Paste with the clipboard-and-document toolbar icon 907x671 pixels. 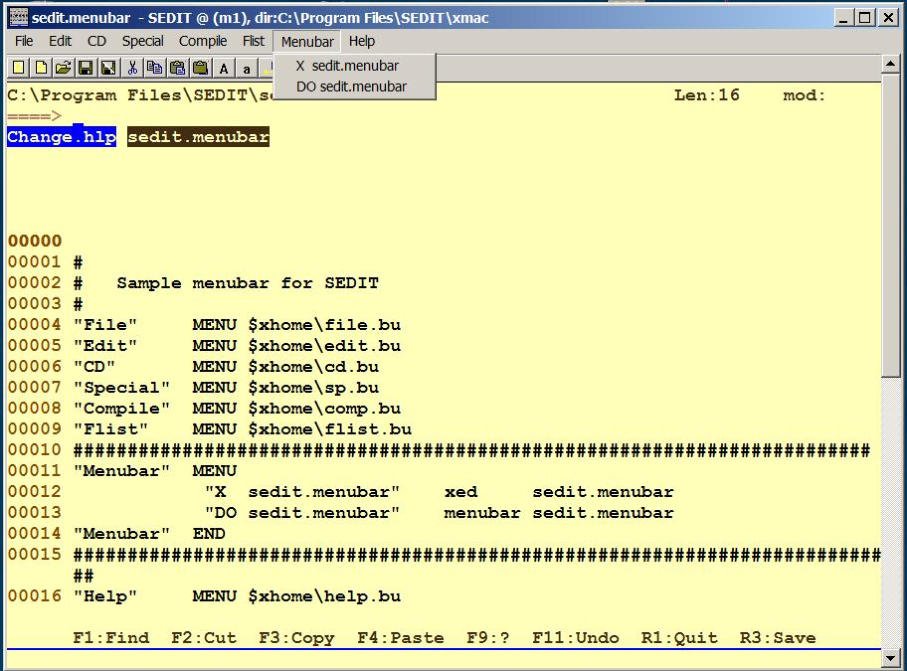[x=178, y=68]
